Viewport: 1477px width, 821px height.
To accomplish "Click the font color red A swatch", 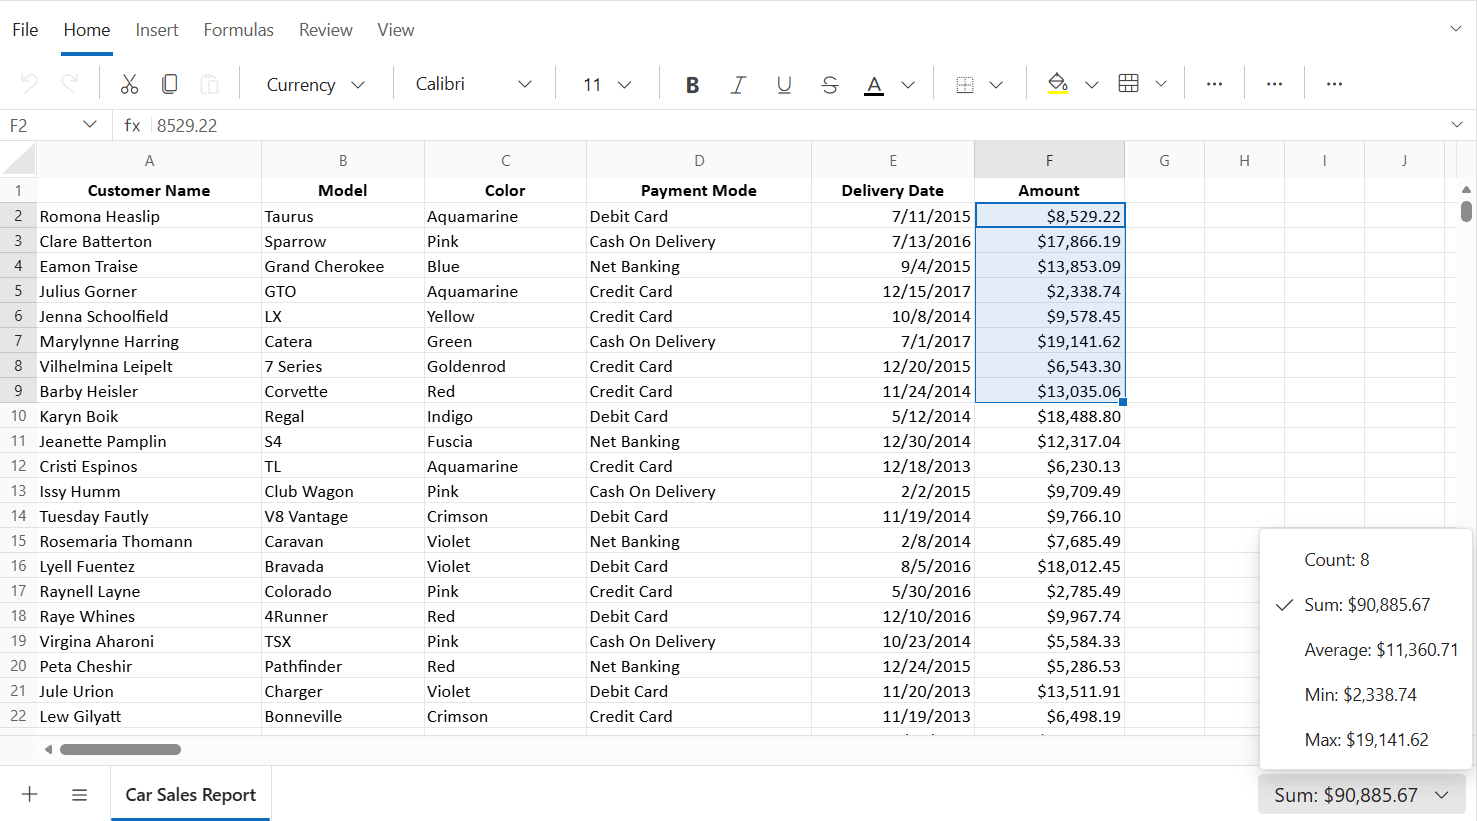I will 874,85.
